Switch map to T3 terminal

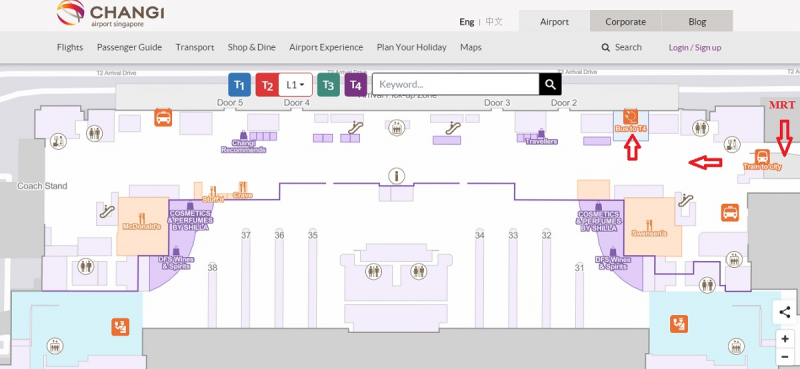tap(328, 85)
